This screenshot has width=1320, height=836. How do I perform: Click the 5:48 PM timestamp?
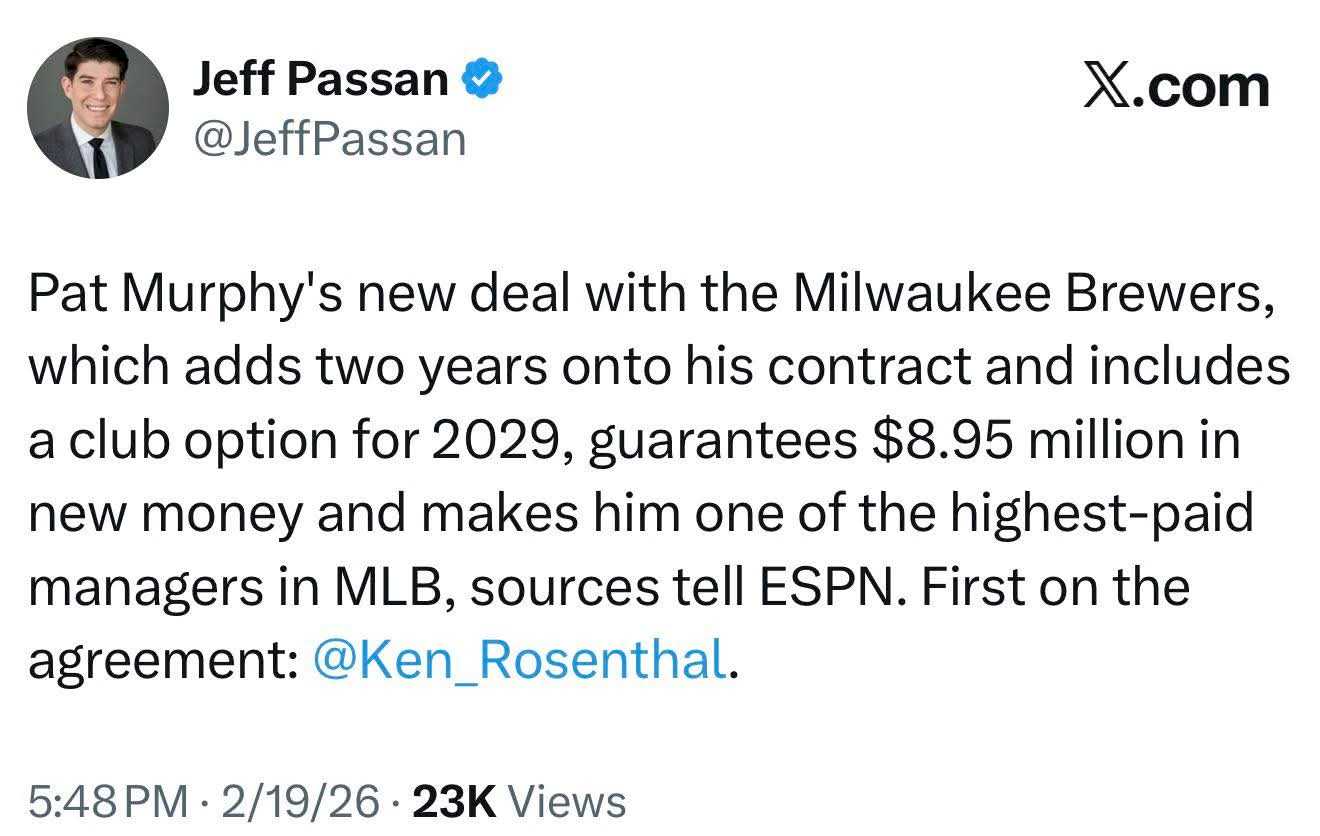click(107, 802)
